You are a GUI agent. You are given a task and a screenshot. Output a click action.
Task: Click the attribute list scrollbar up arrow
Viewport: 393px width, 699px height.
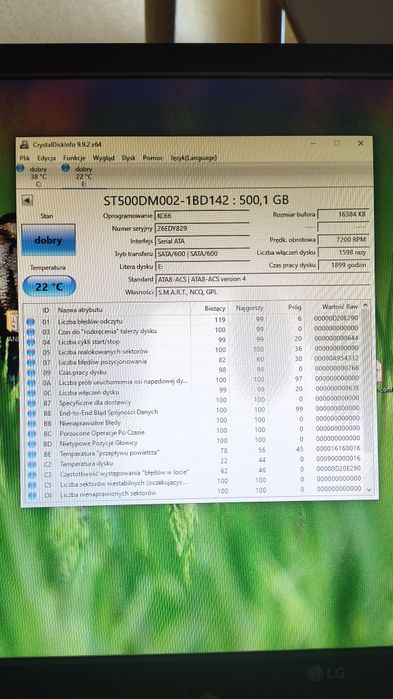[x=365, y=306]
